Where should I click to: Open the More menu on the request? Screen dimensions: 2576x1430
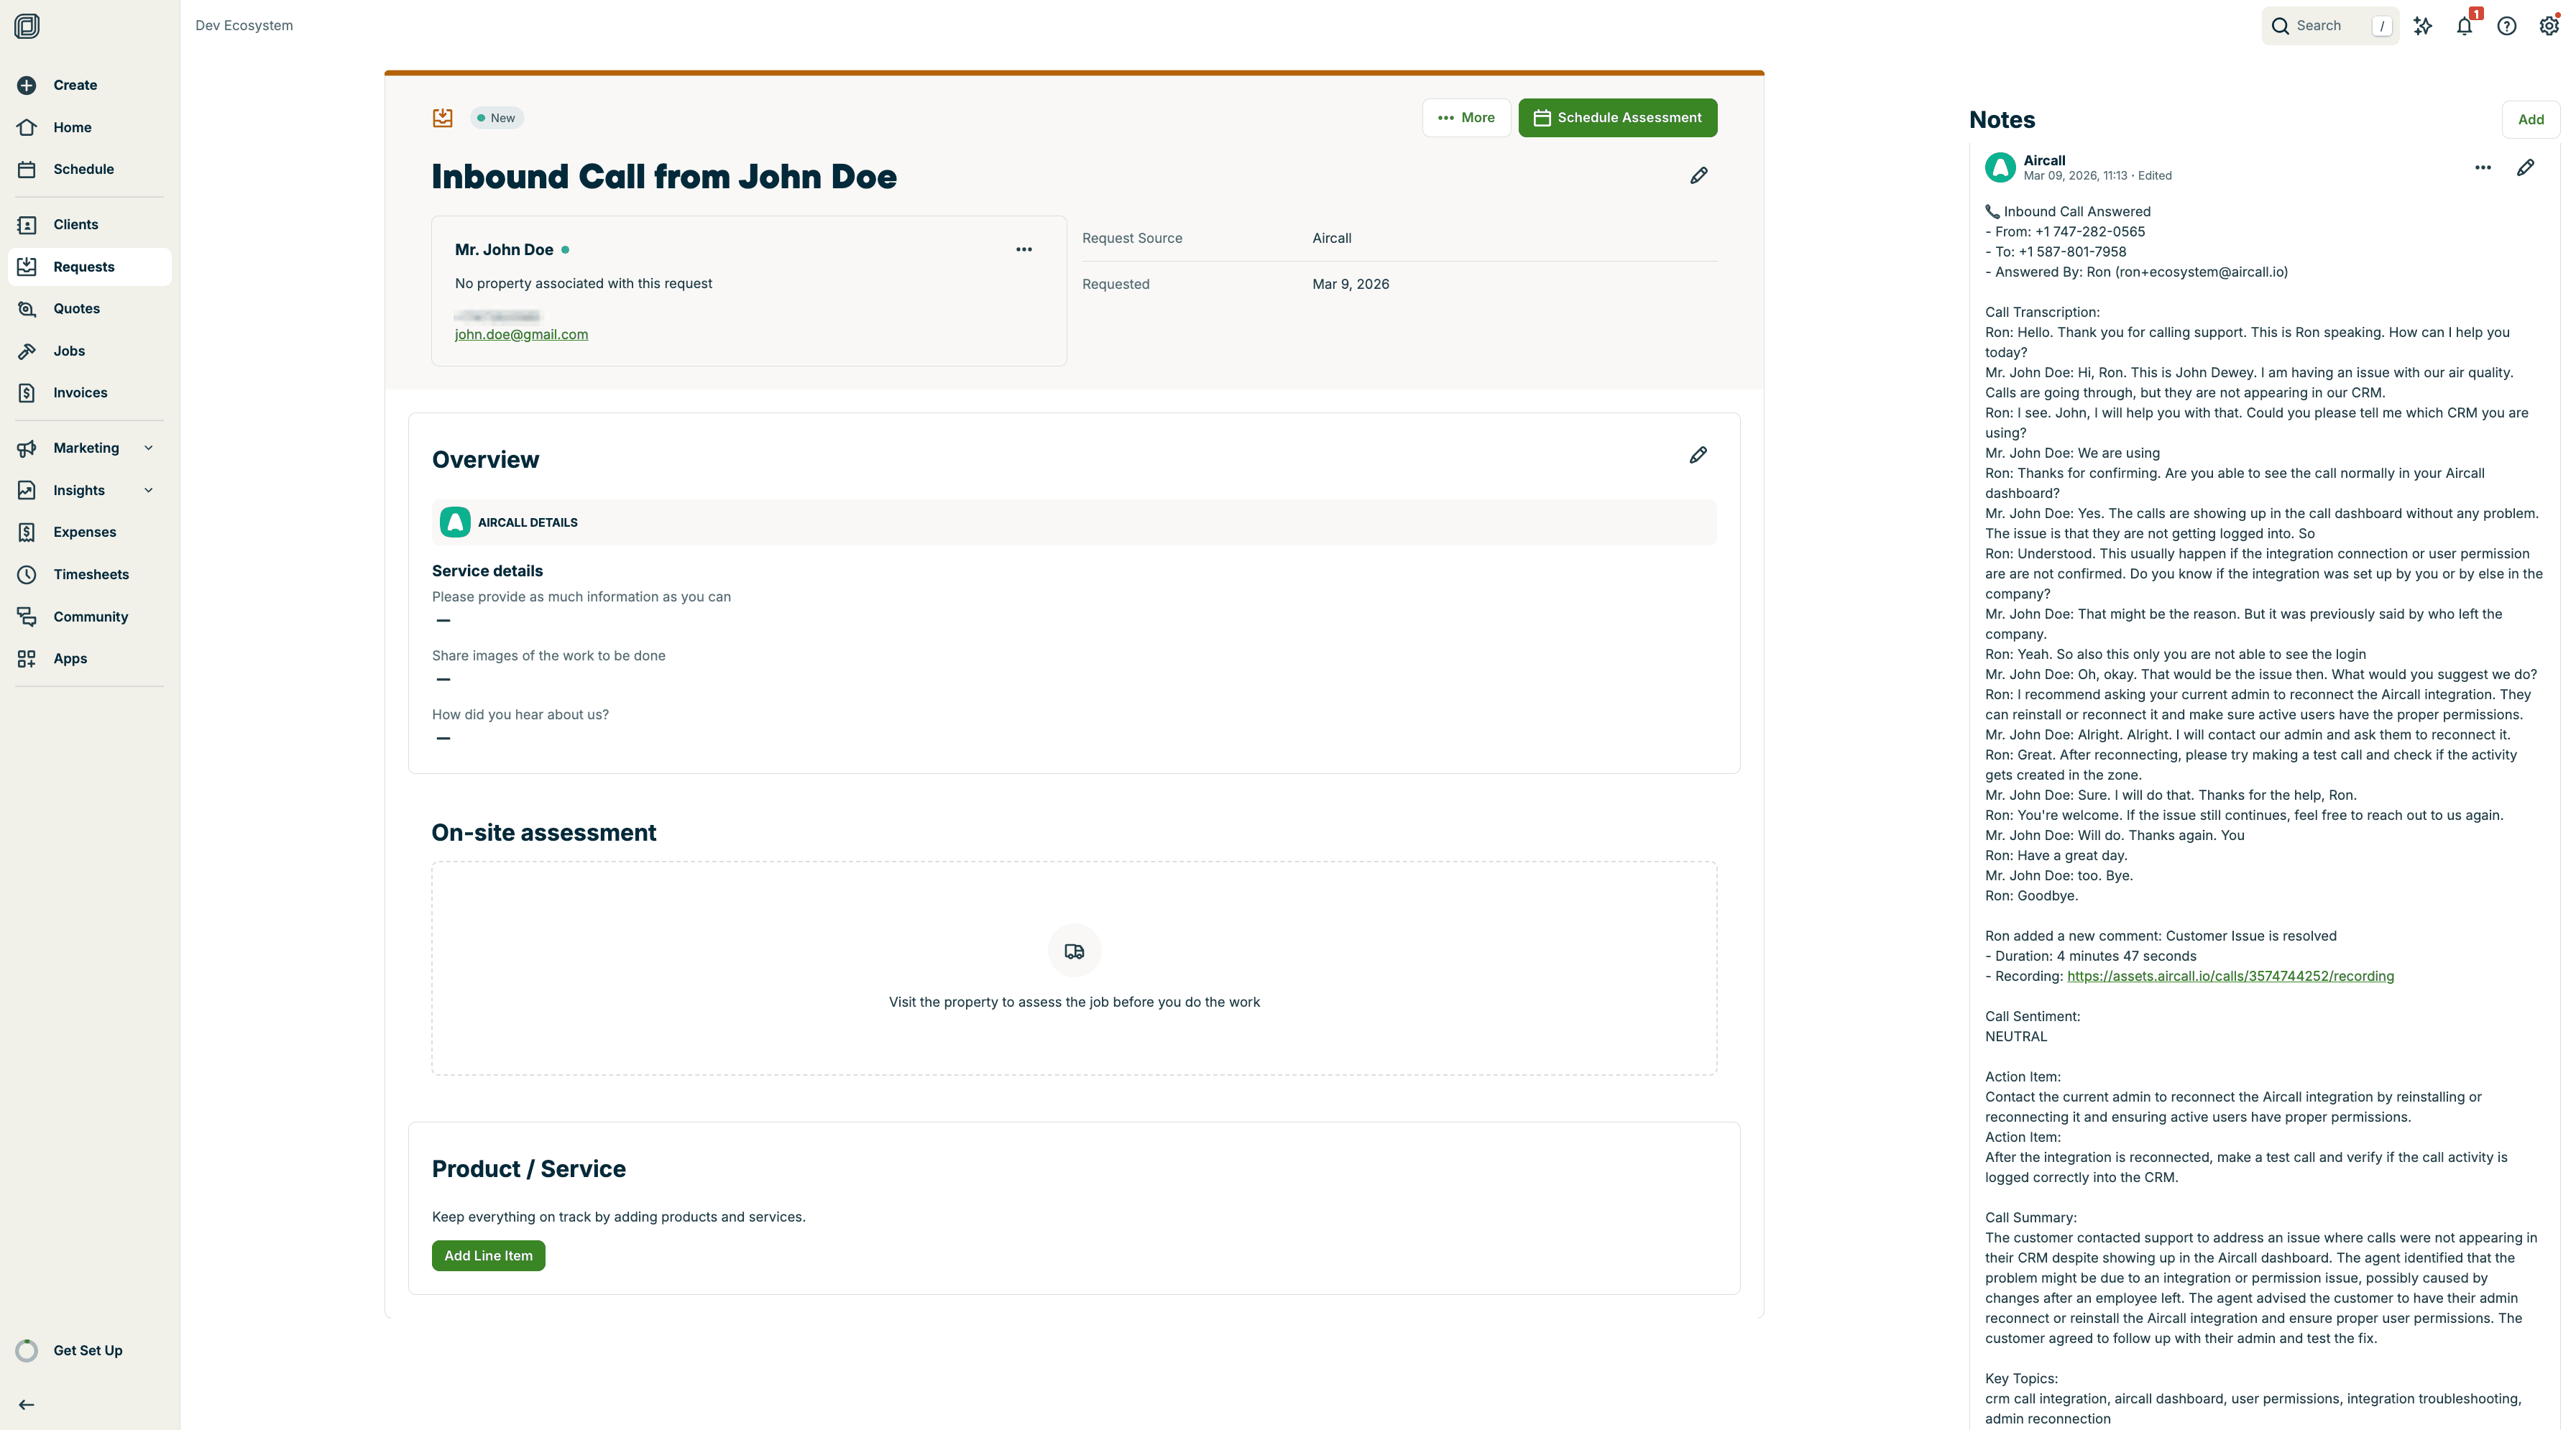[1466, 117]
